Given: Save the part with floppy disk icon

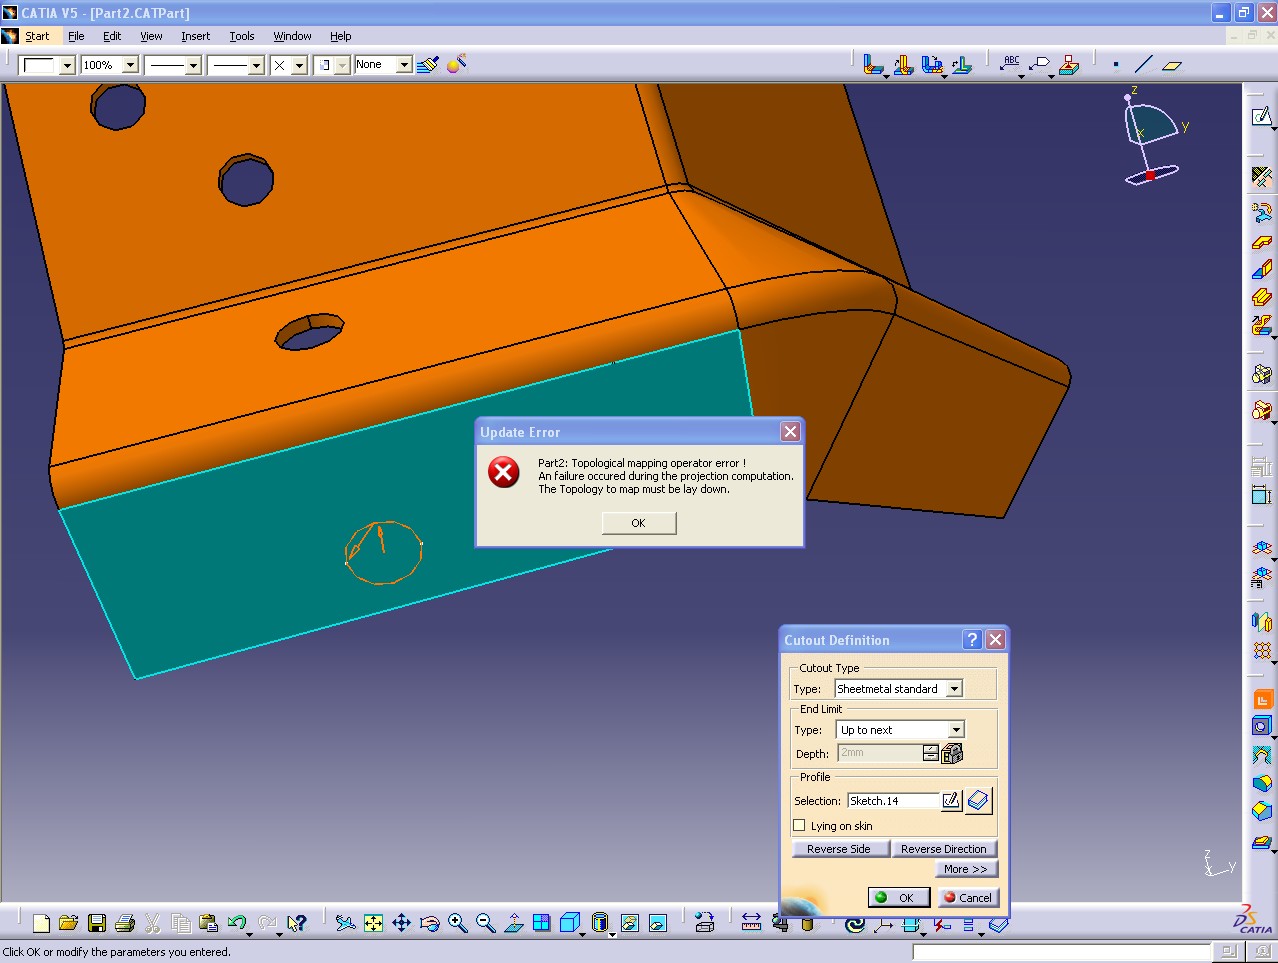Looking at the screenshot, I should click(x=97, y=923).
